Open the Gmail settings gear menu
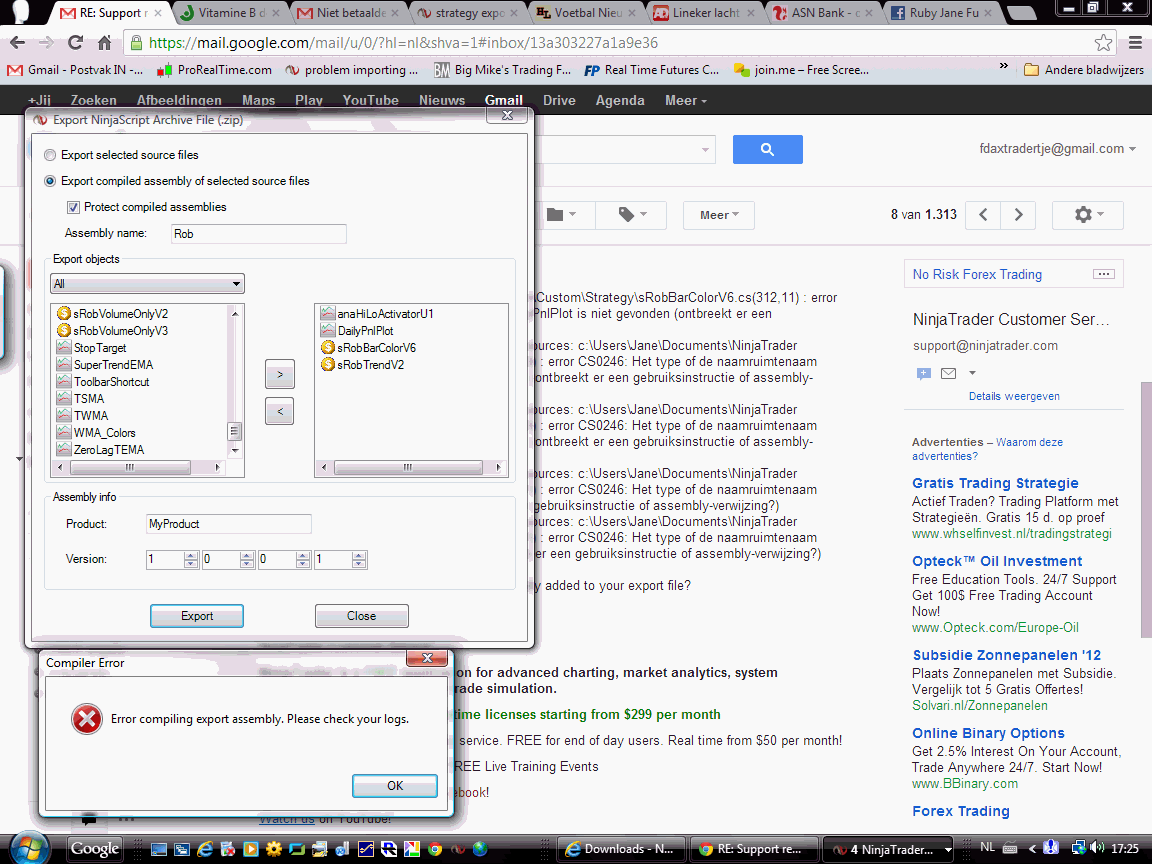This screenshot has height=864, width=1152. (x=1088, y=215)
